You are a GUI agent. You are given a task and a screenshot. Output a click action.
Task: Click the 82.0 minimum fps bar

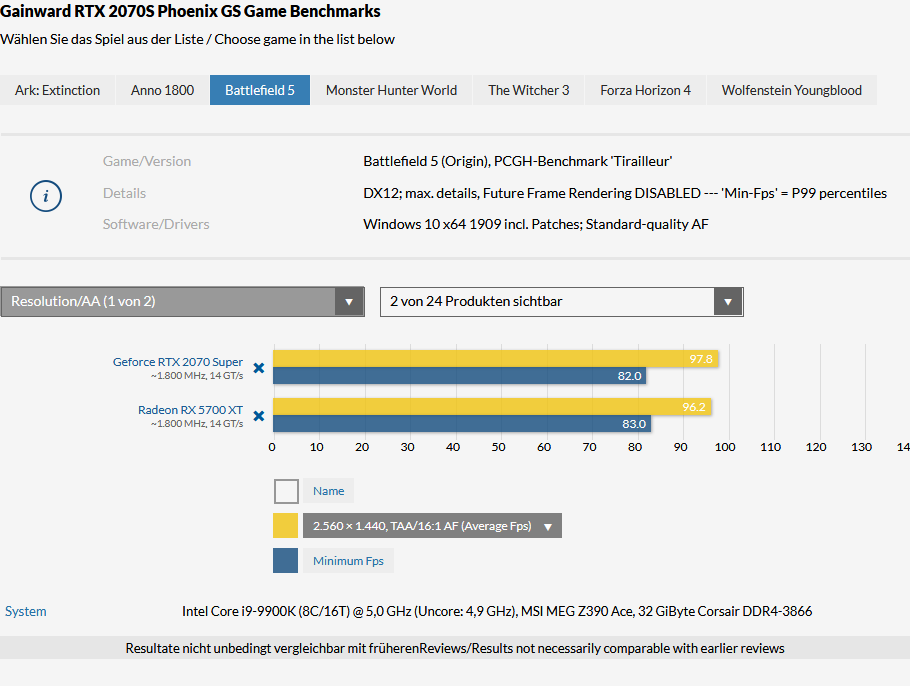[x=460, y=376]
